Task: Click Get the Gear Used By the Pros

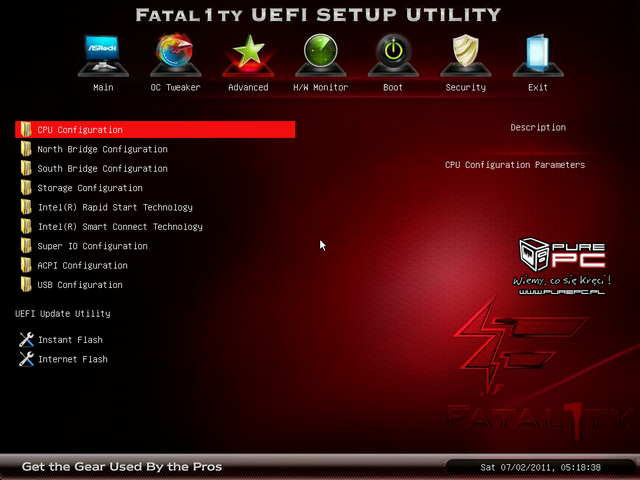Action: pos(122,467)
